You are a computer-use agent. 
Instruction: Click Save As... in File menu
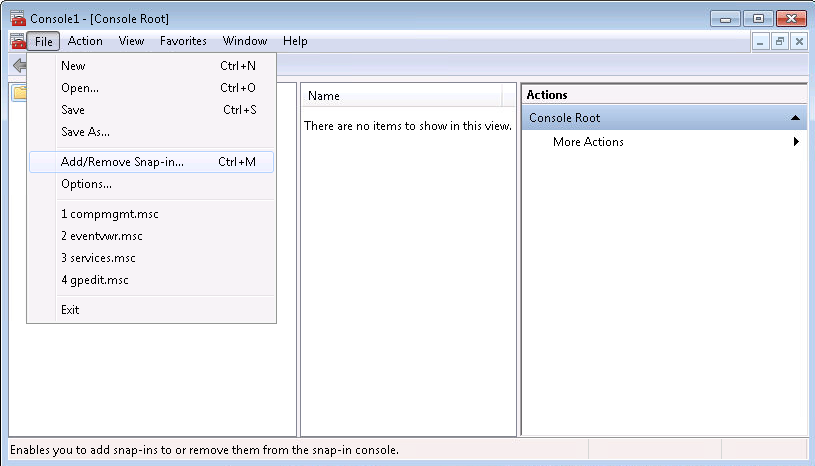(x=85, y=131)
